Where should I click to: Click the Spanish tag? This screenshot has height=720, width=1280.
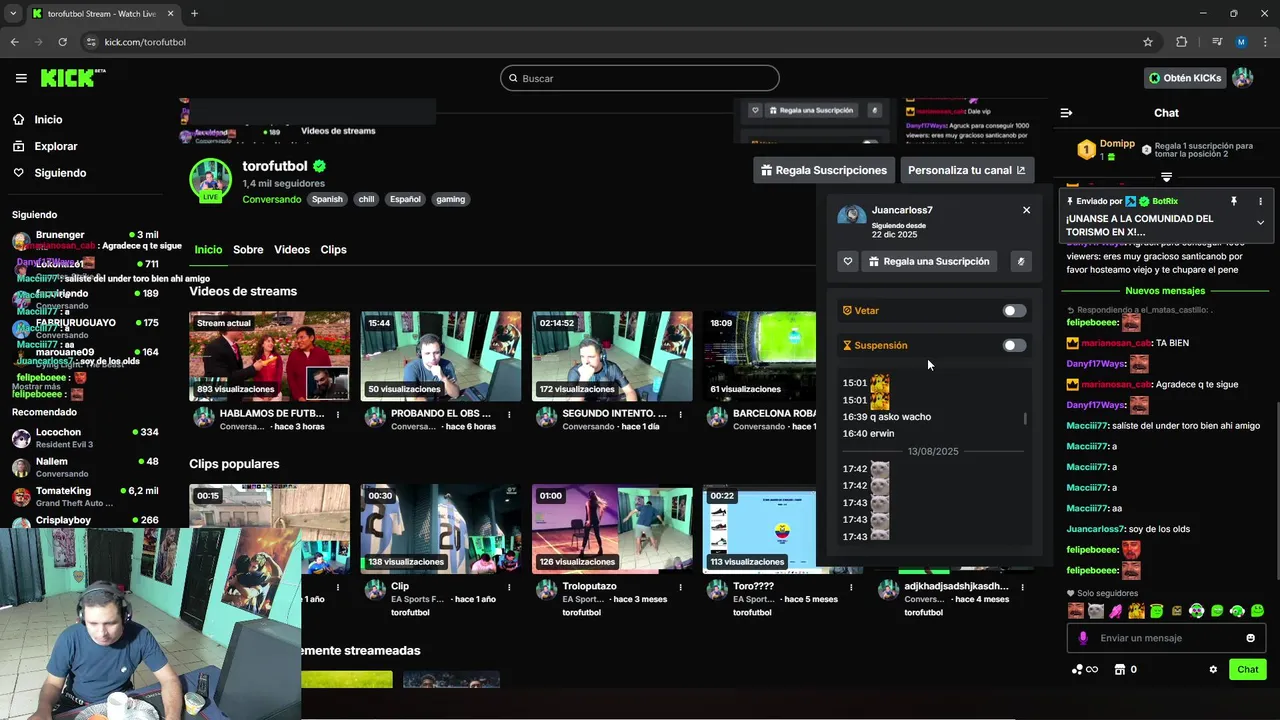coord(327,199)
